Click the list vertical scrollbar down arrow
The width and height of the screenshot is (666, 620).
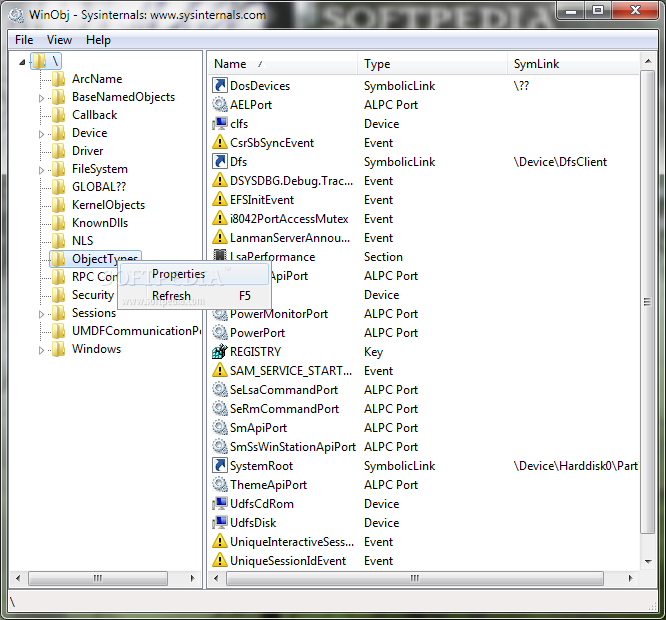click(648, 561)
